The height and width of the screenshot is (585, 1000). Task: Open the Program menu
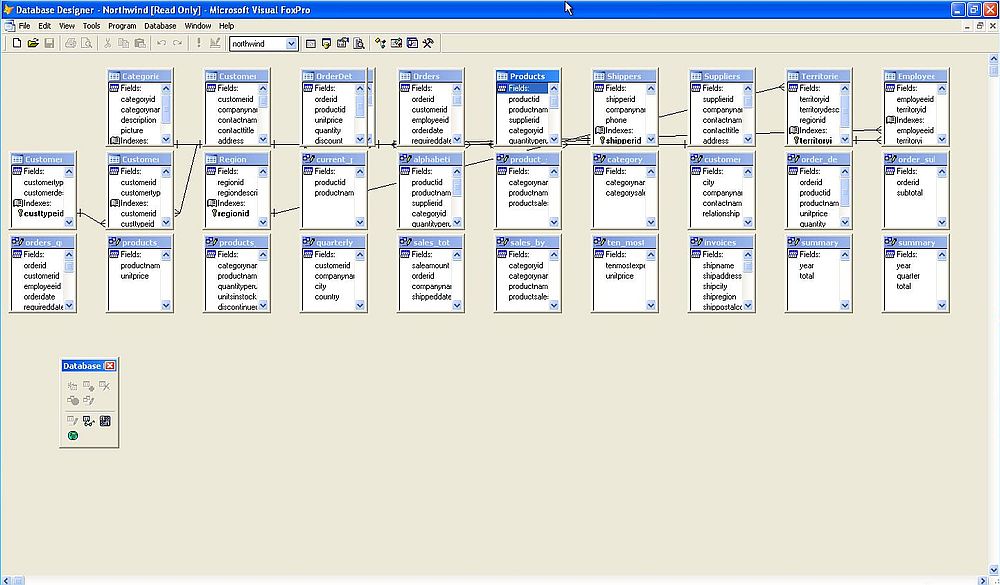coord(122,26)
